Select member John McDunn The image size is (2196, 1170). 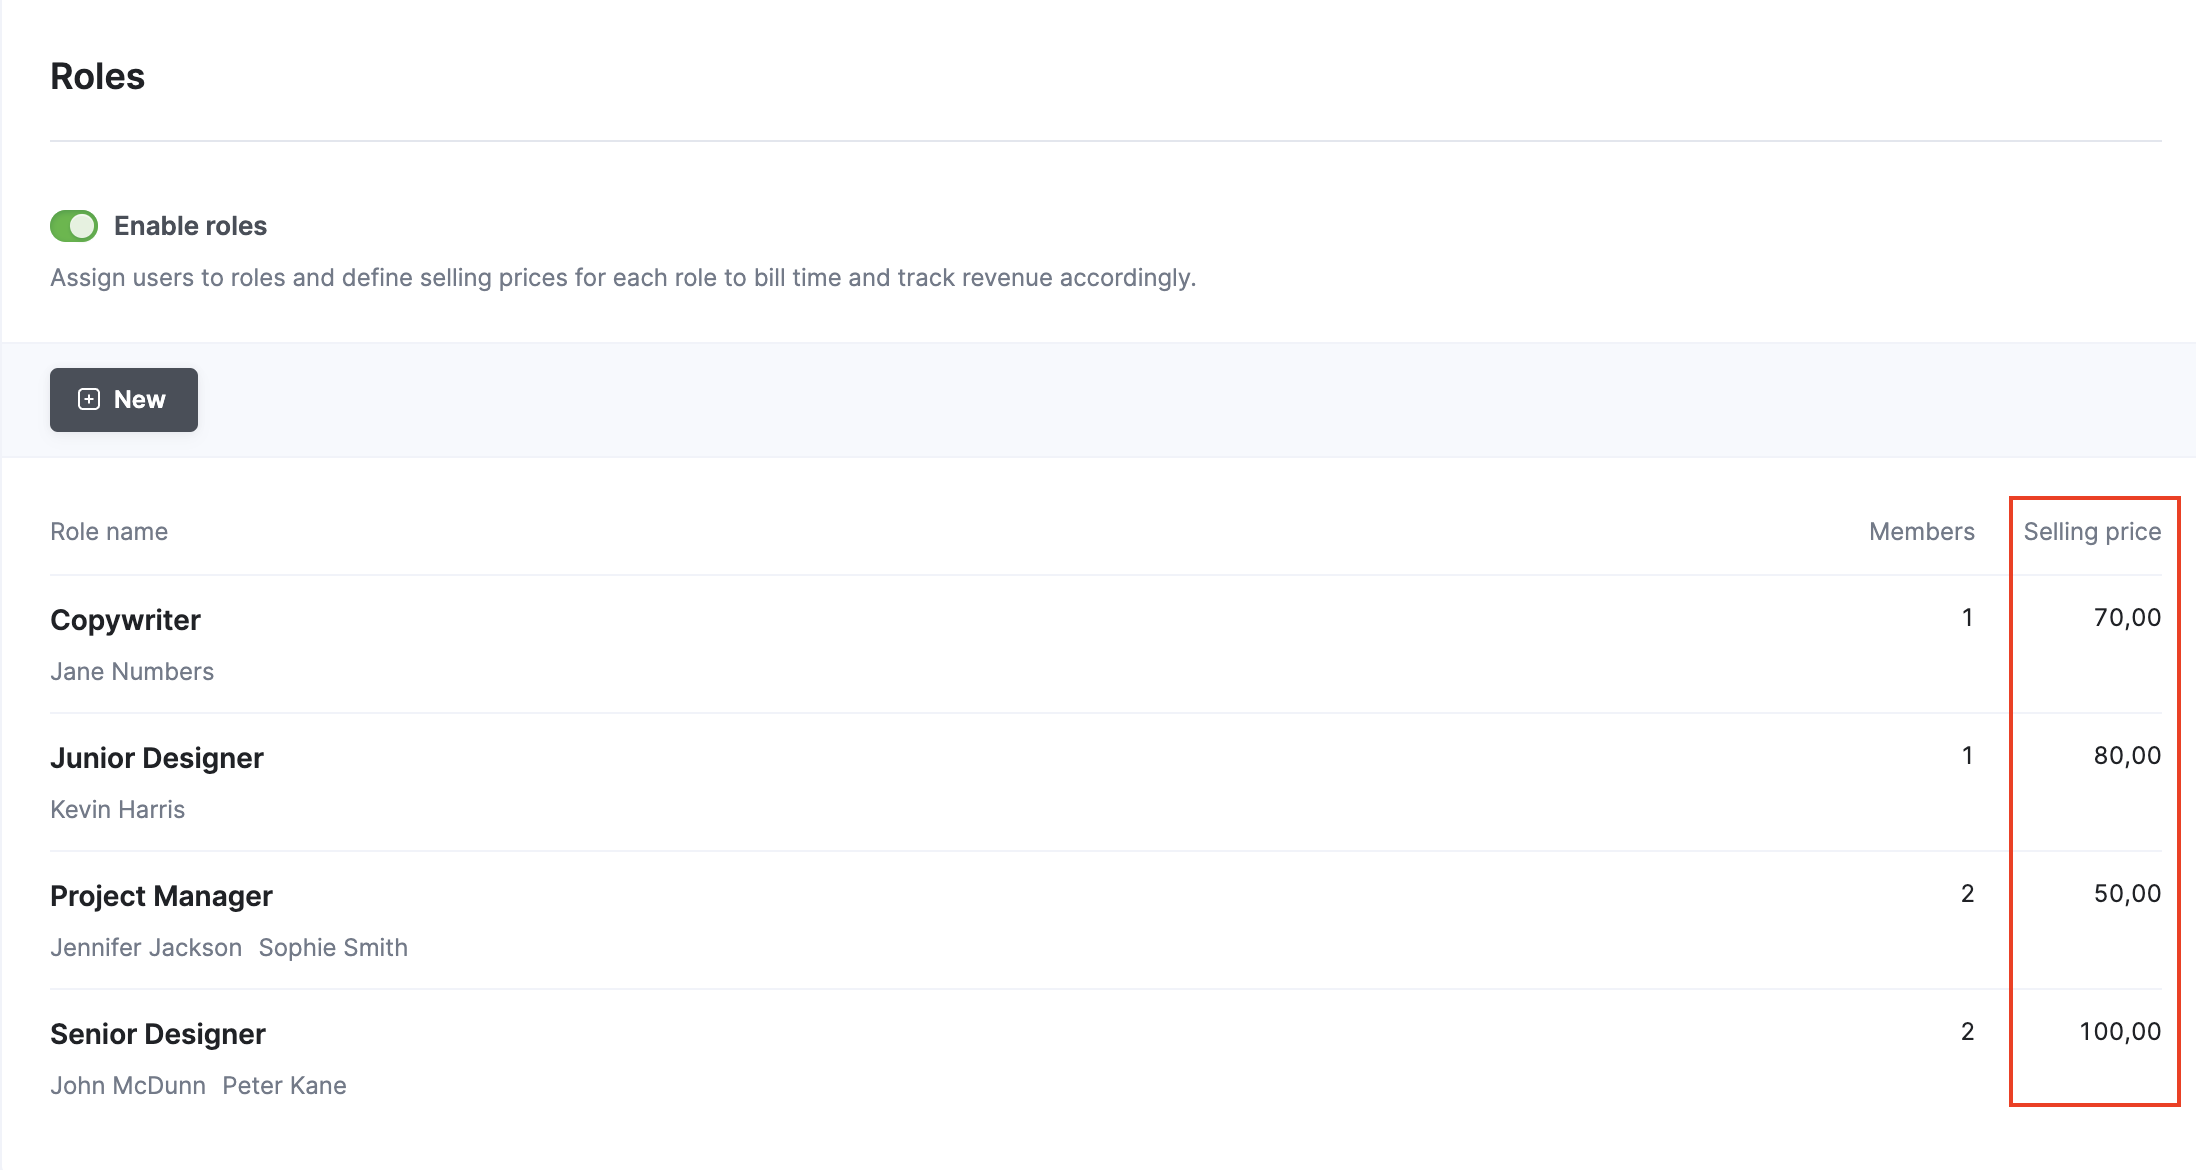pyautogui.click(x=128, y=1086)
